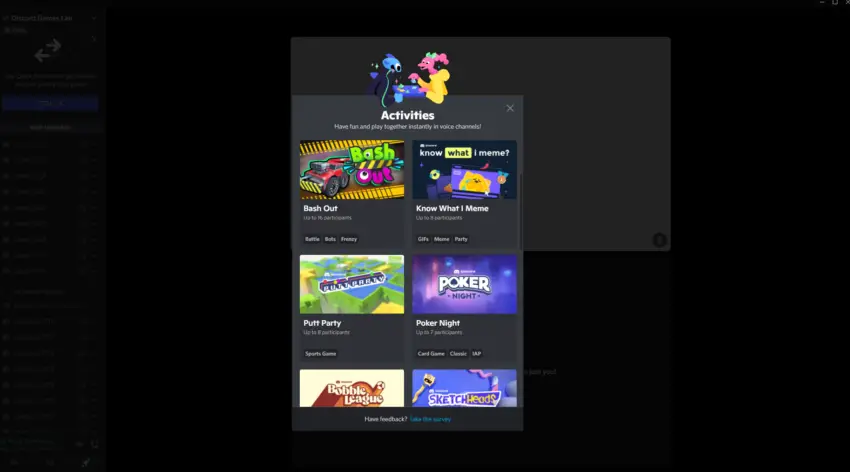Launch Know What I Meme banner
The image size is (850, 472).
pyautogui.click(x=464, y=170)
